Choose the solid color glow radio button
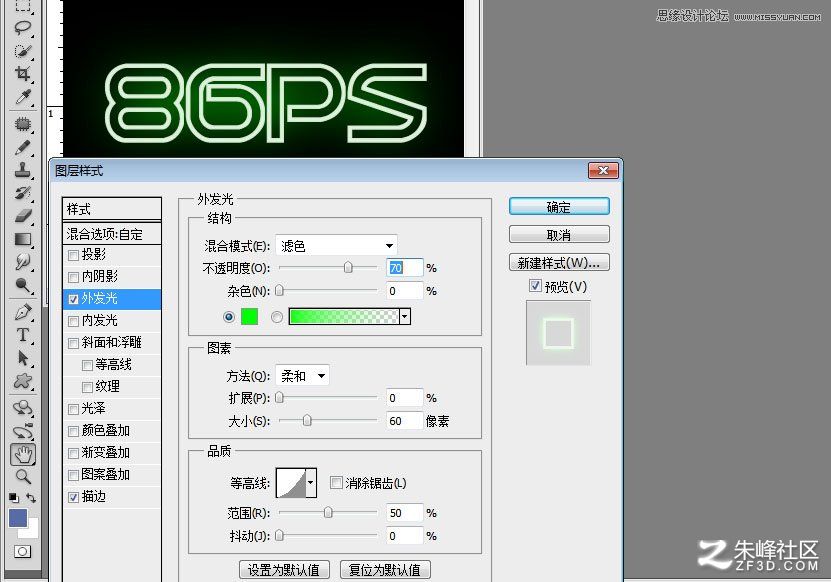The height and width of the screenshot is (582, 831). 228,317
